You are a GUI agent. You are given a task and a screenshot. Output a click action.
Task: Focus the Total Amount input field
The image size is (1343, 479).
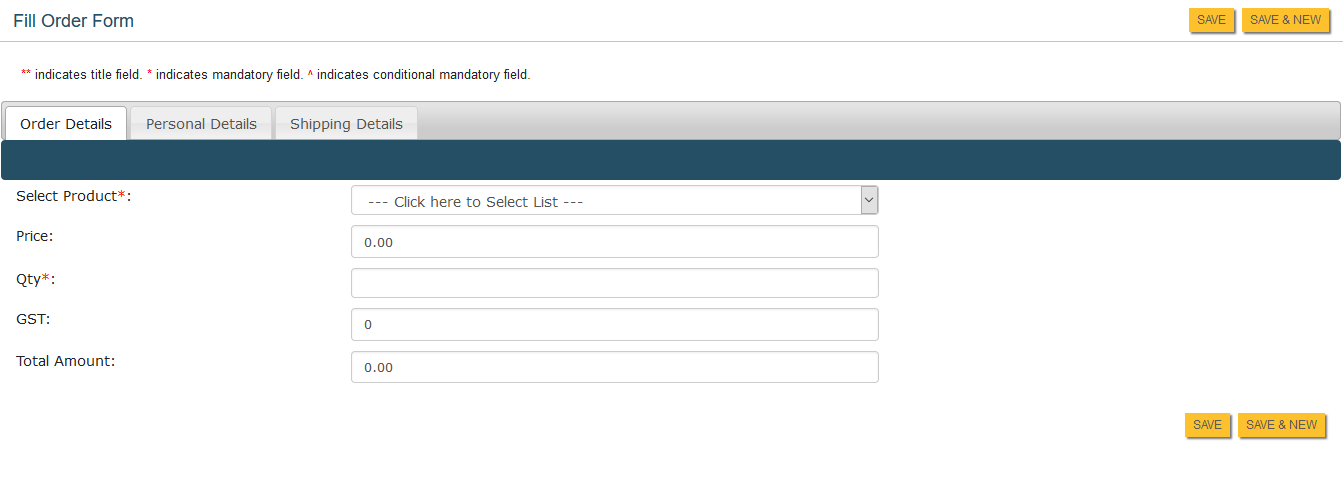[614, 367]
